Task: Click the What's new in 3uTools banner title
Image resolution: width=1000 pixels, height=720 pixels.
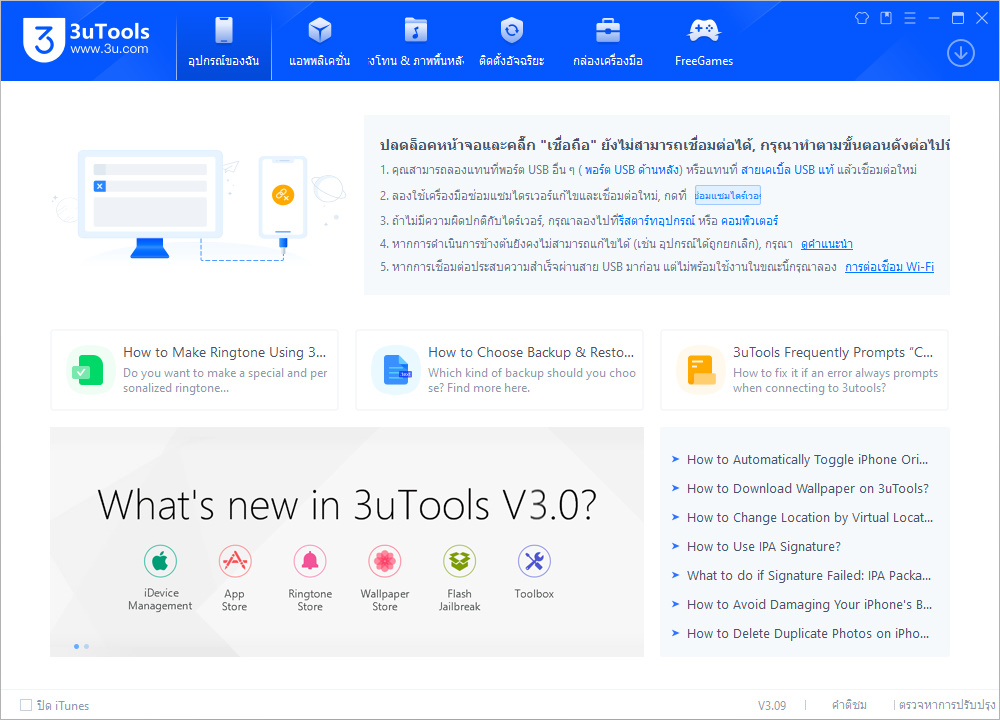Action: [347, 505]
